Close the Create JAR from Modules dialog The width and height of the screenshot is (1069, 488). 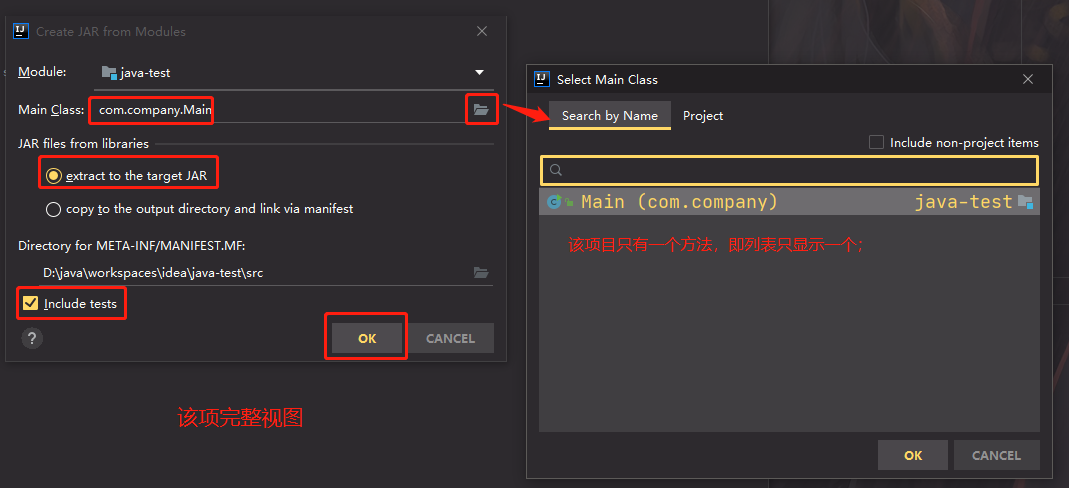482,31
